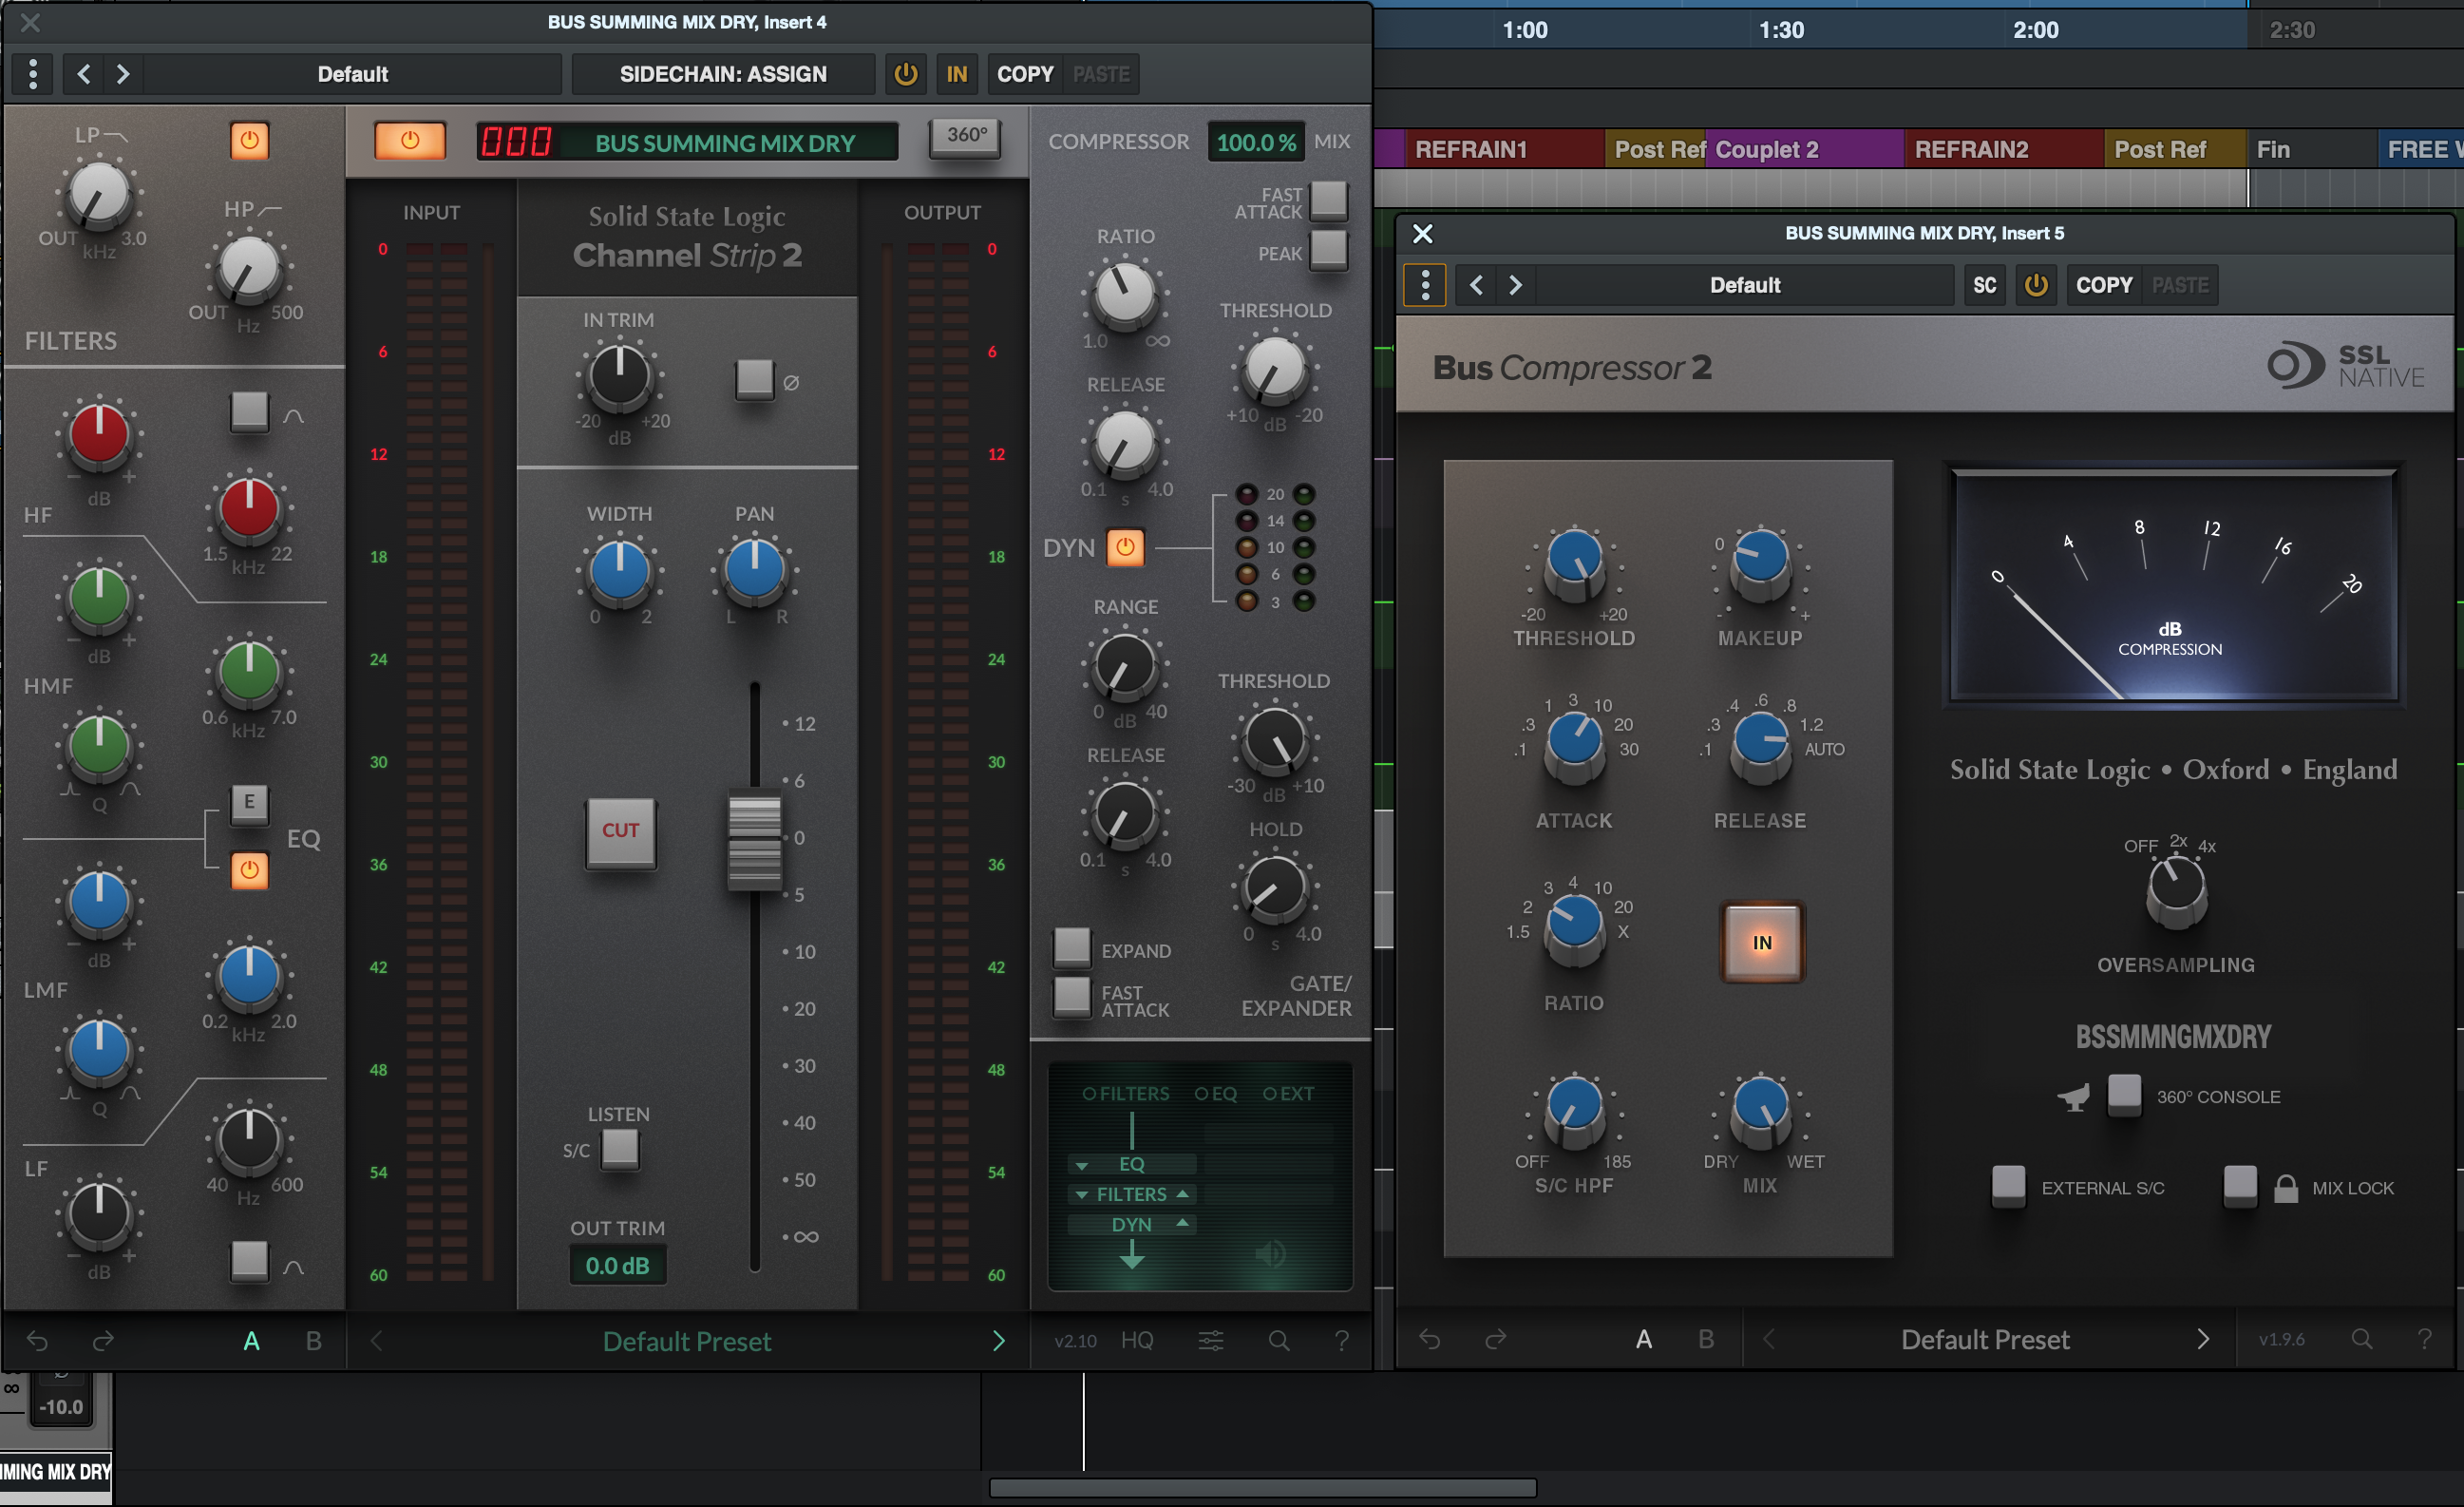Open Default preset dropdown in Bus Compressor header
Image resolution: width=2464 pixels, height=1507 pixels.
click(x=1745, y=285)
